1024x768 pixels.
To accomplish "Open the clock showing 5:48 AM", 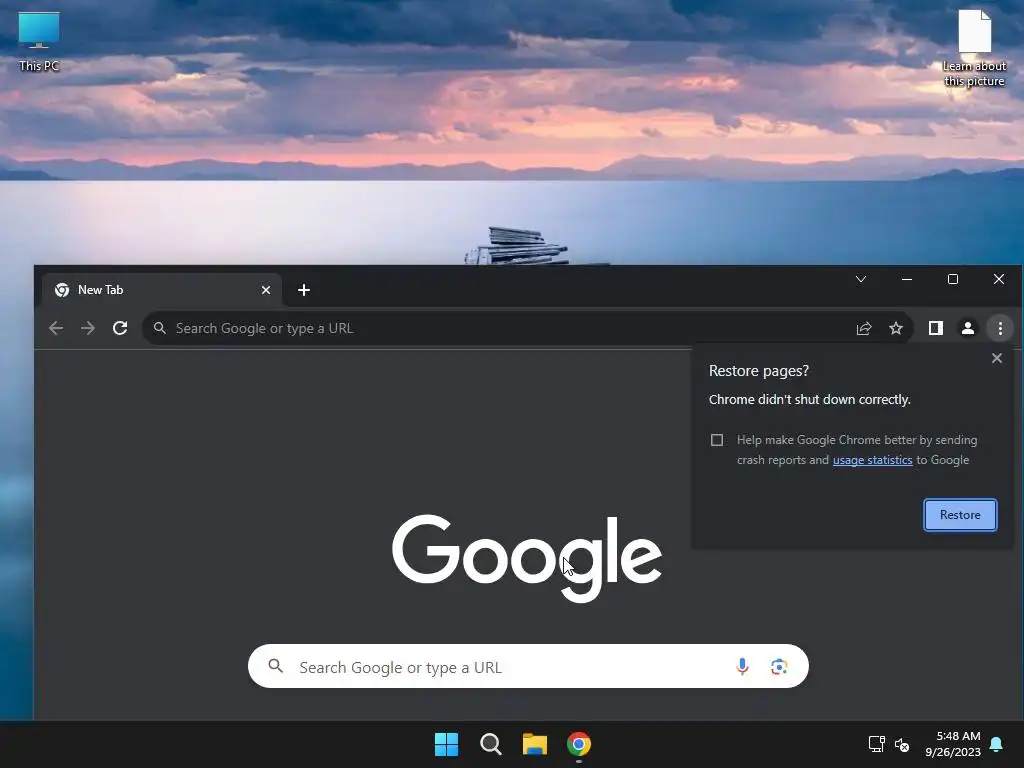I will (953, 744).
